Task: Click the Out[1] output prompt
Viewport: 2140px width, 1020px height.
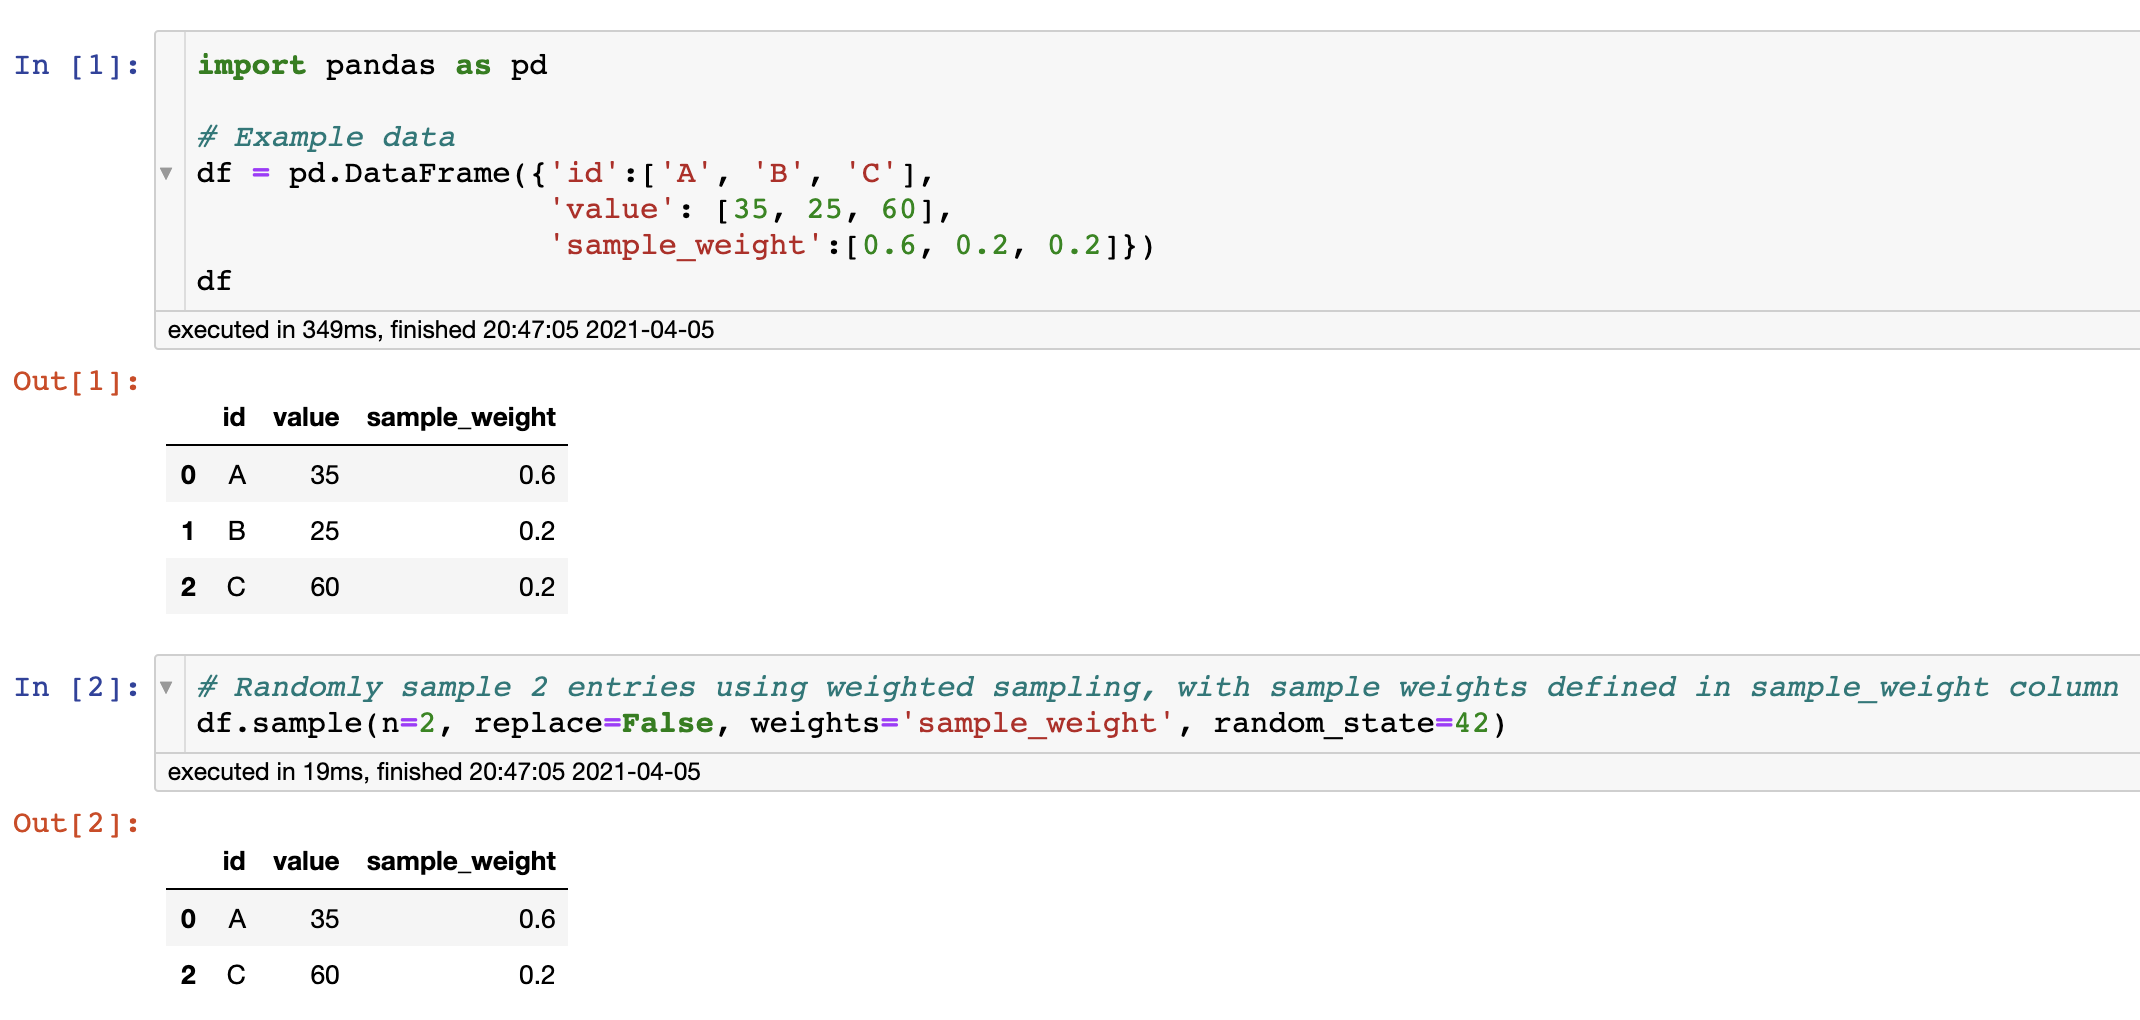Action: (76, 382)
